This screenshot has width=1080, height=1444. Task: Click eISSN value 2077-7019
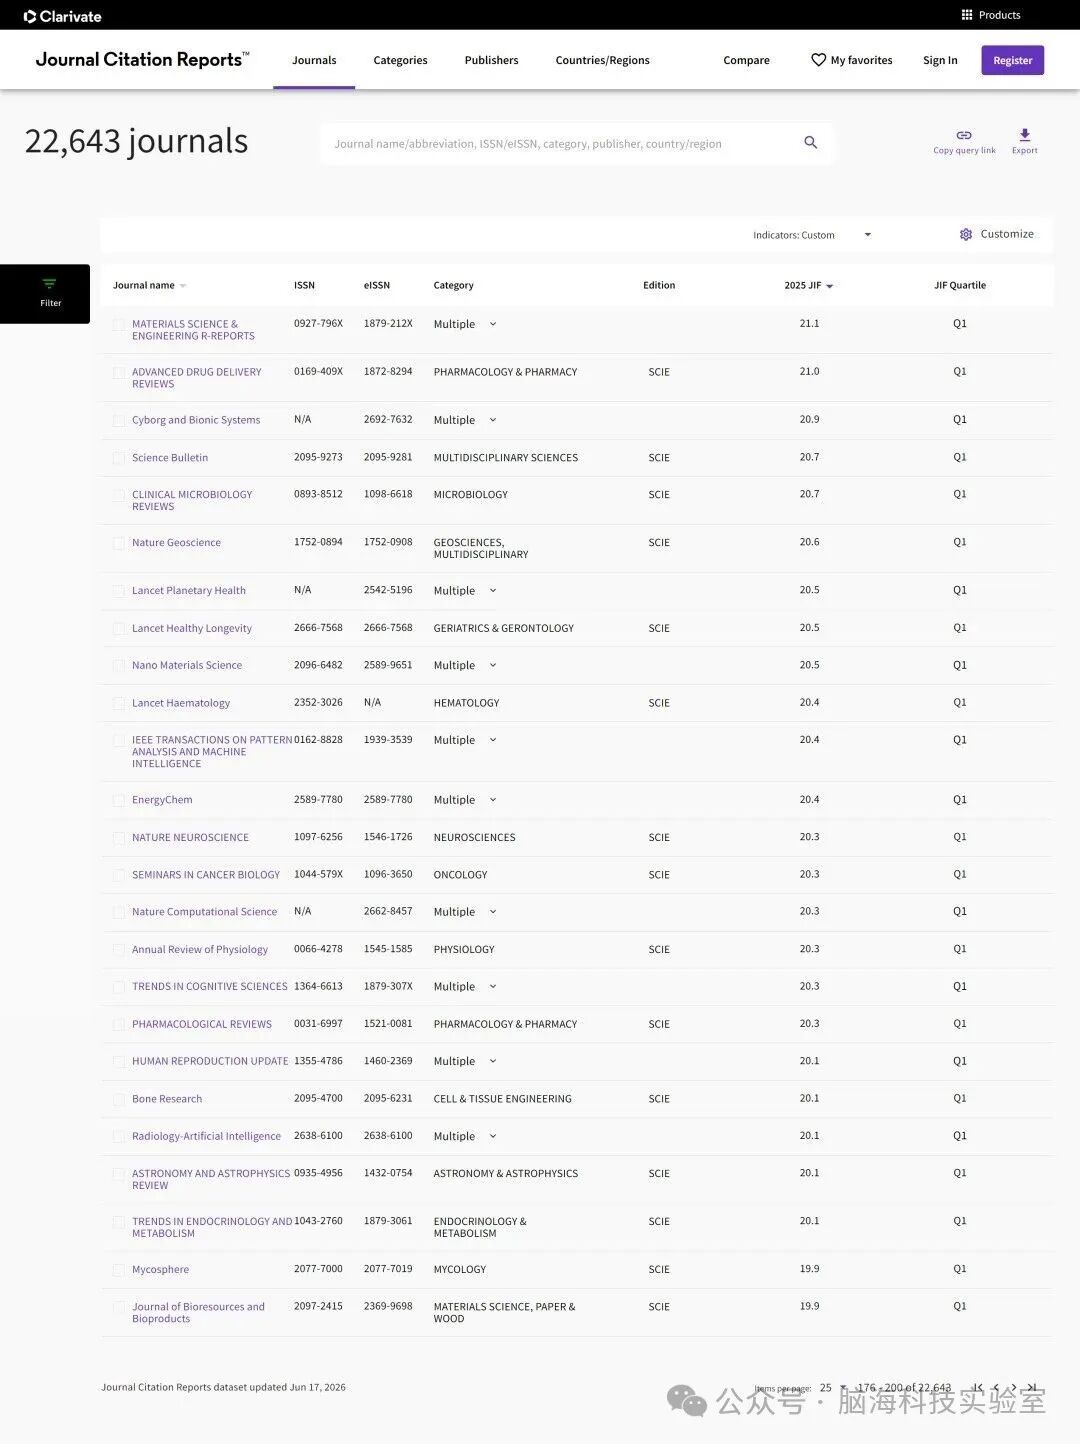coord(388,1269)
